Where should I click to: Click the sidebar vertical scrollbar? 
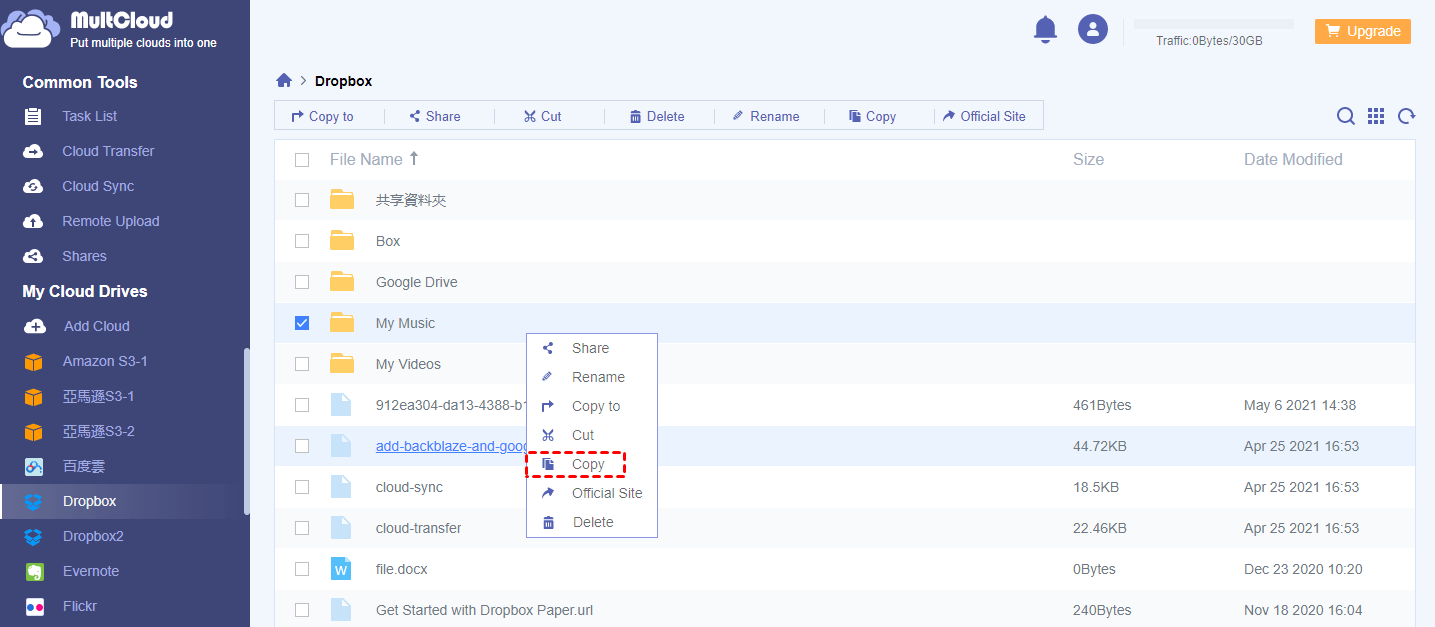point(246,430)
